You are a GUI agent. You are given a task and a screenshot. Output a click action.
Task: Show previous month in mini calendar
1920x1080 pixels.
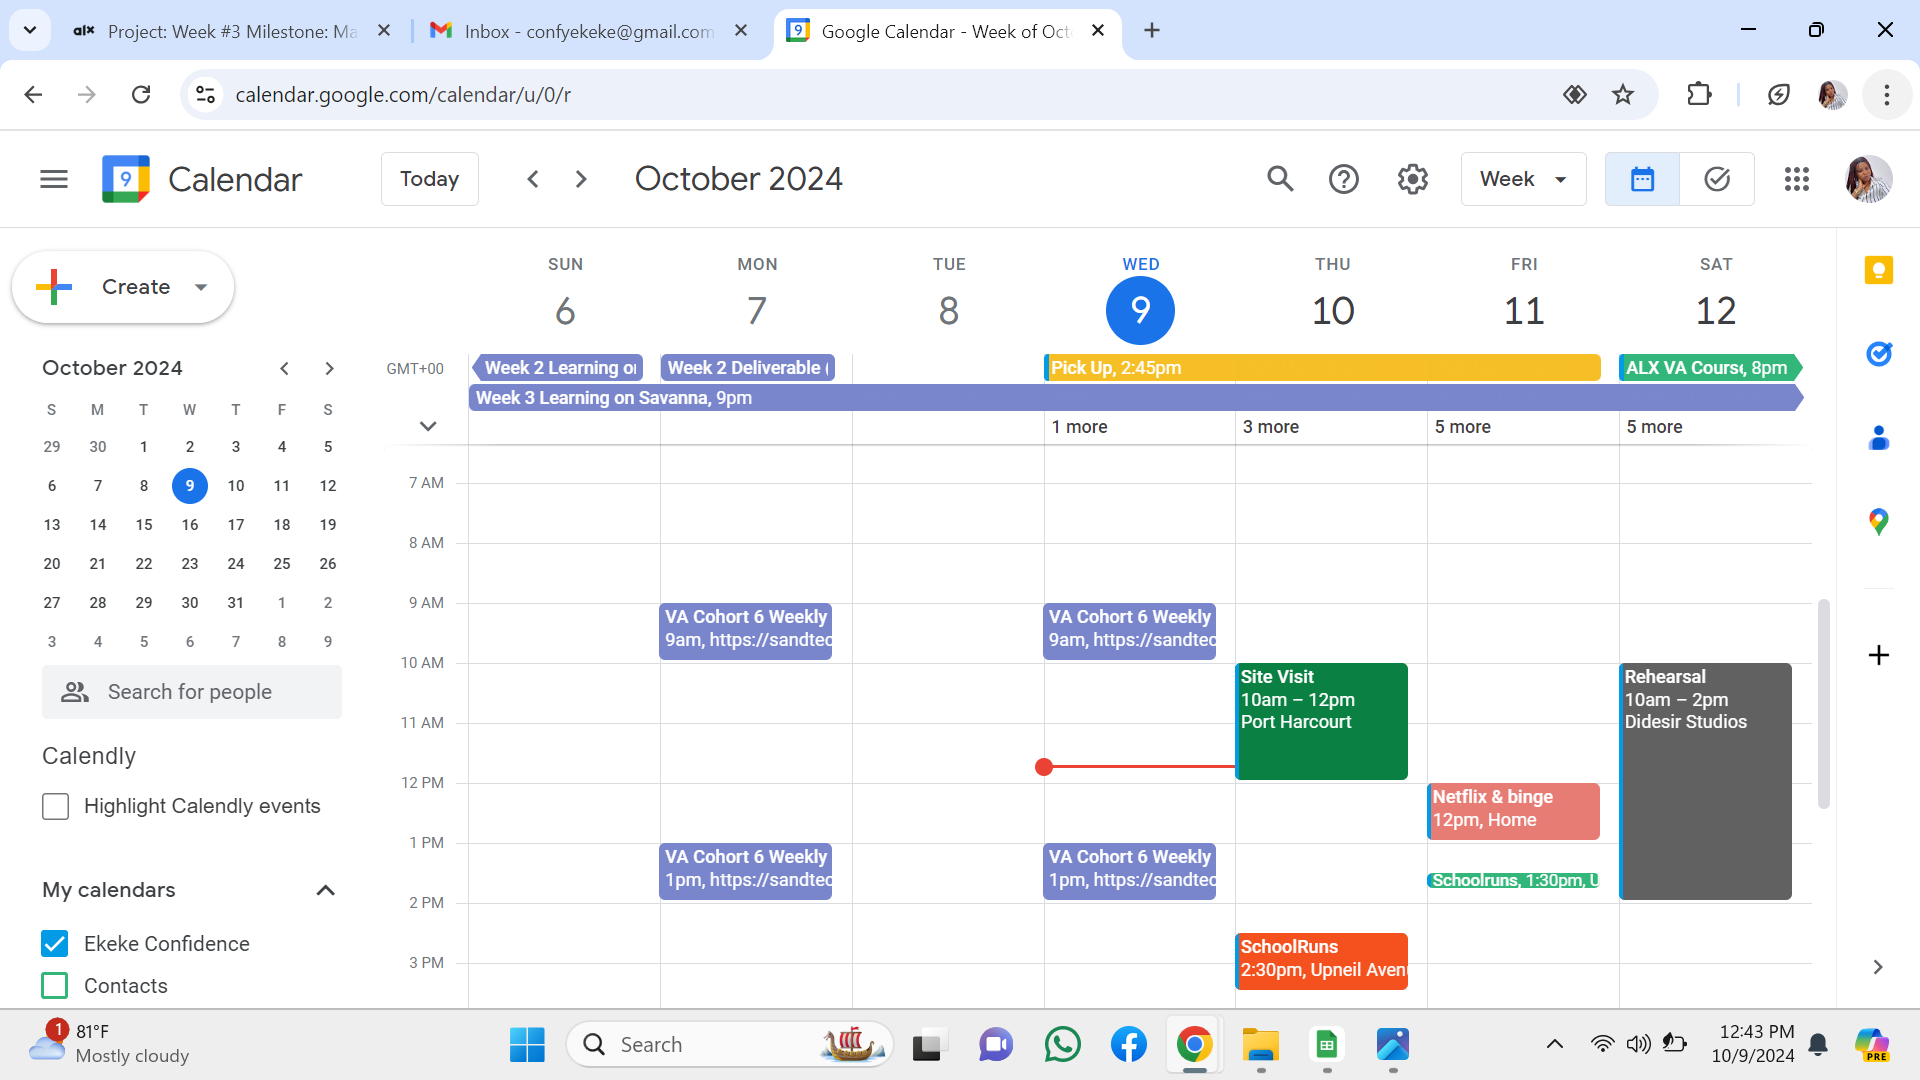[x=285, y=368]
